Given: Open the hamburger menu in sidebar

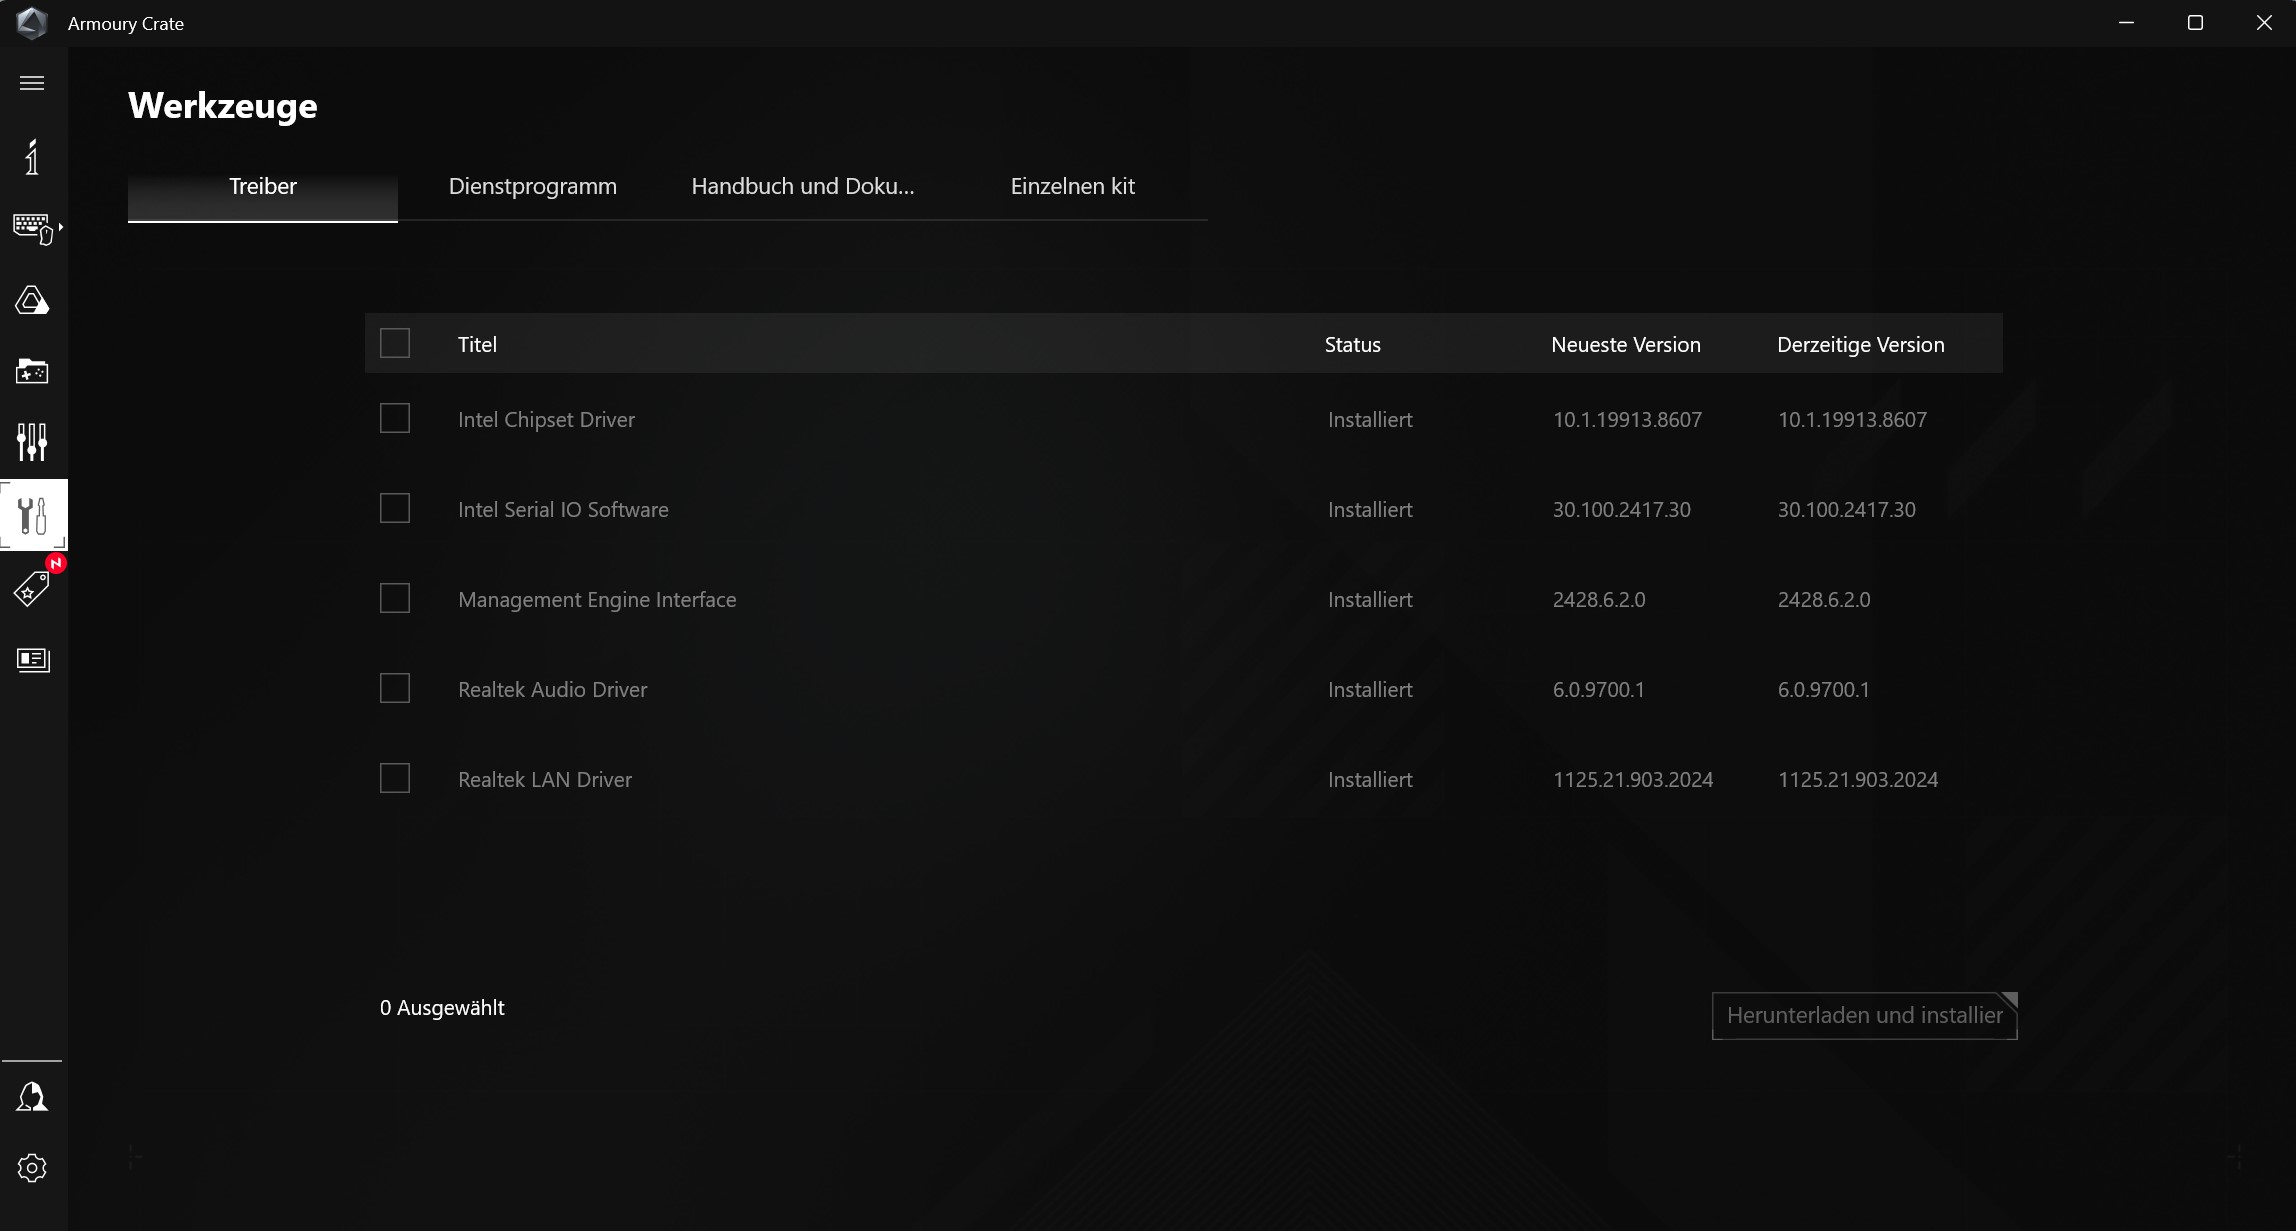Looking at the screenshot, I should coord(32,83).
